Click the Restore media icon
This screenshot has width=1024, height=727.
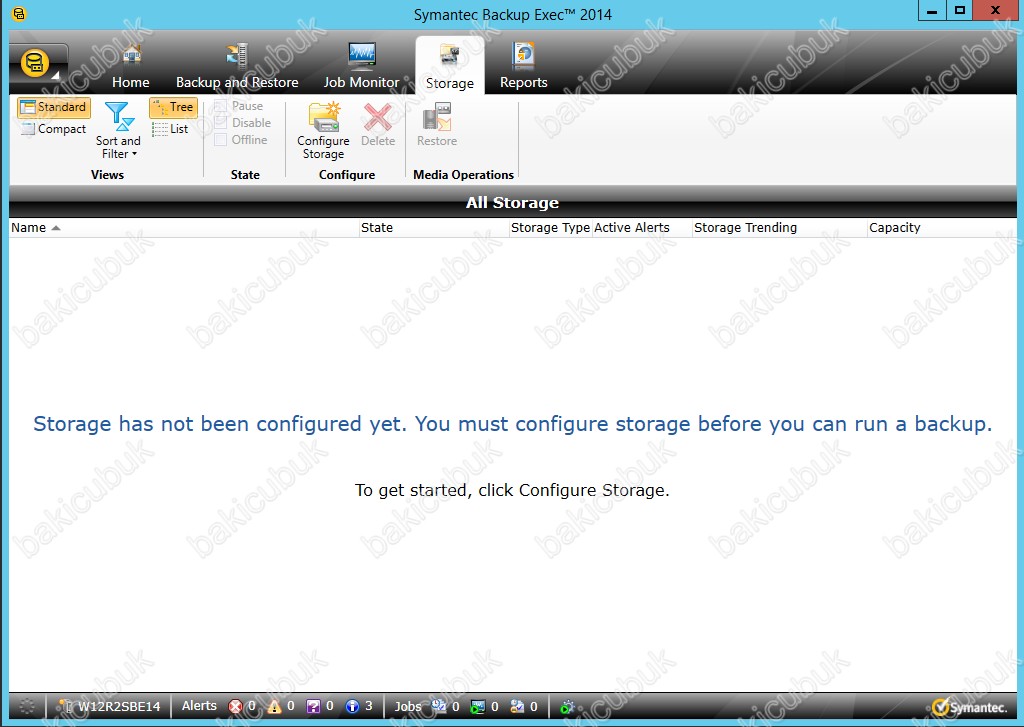coord(437,117)
